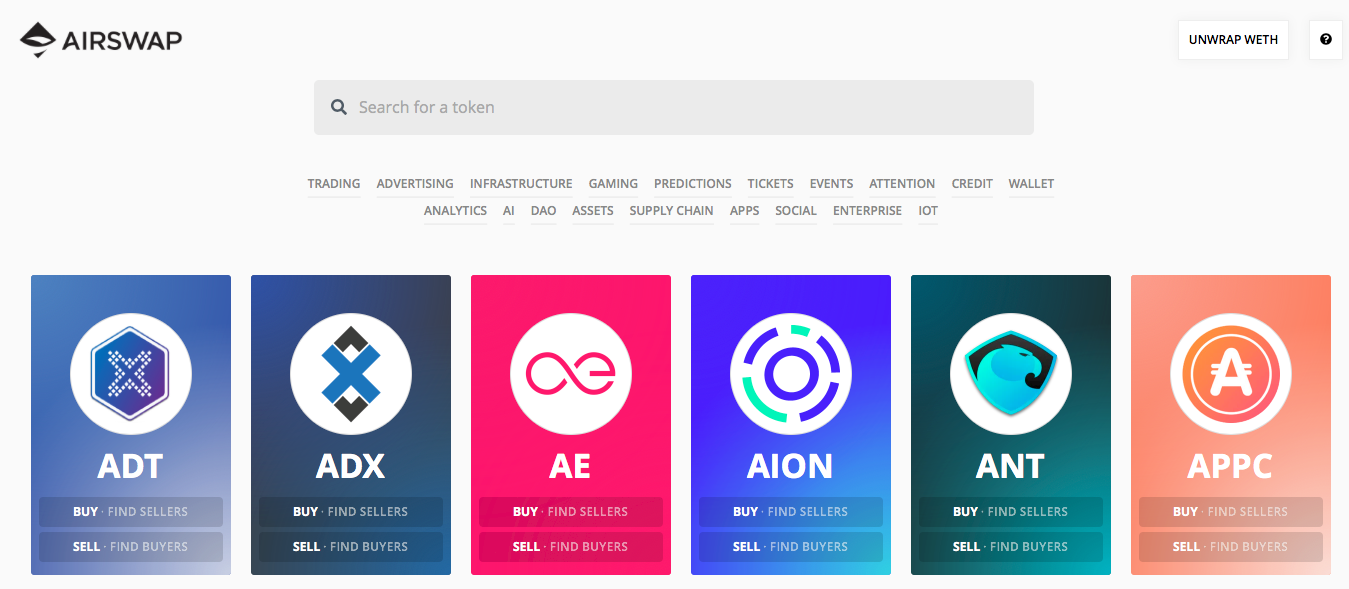Click the Unwrap WETH button

click(1234, 40)
